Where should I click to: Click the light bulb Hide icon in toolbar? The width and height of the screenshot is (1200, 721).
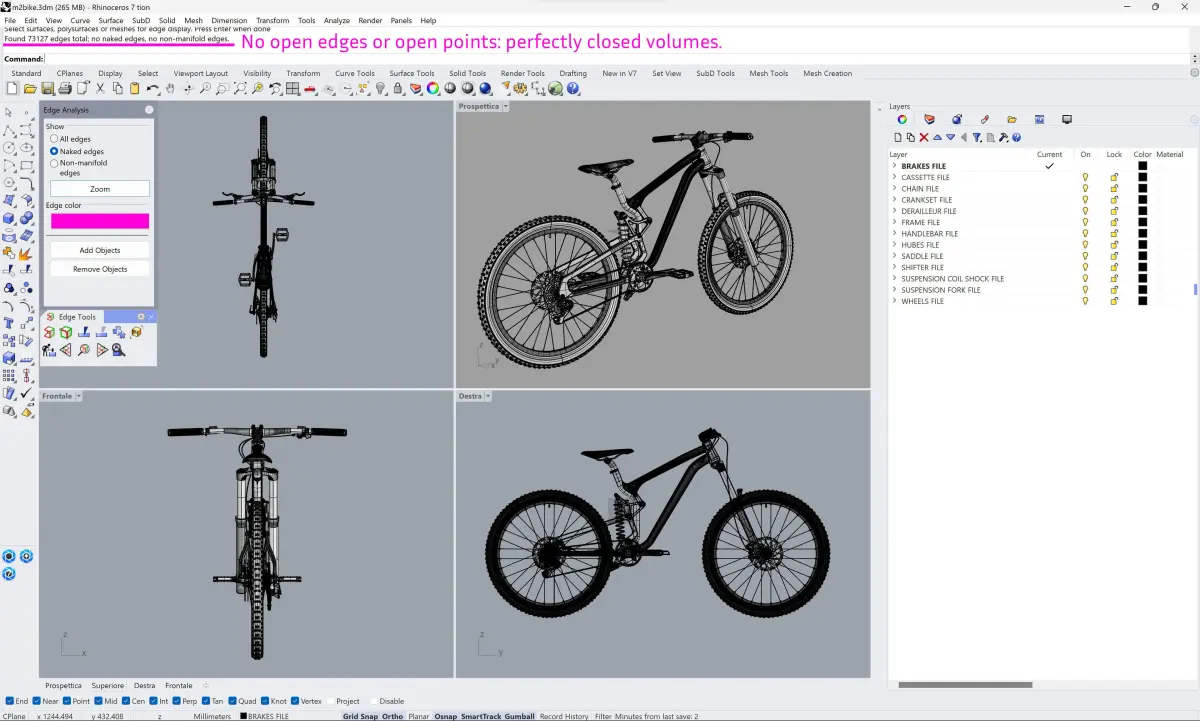[x=381, y=89]
